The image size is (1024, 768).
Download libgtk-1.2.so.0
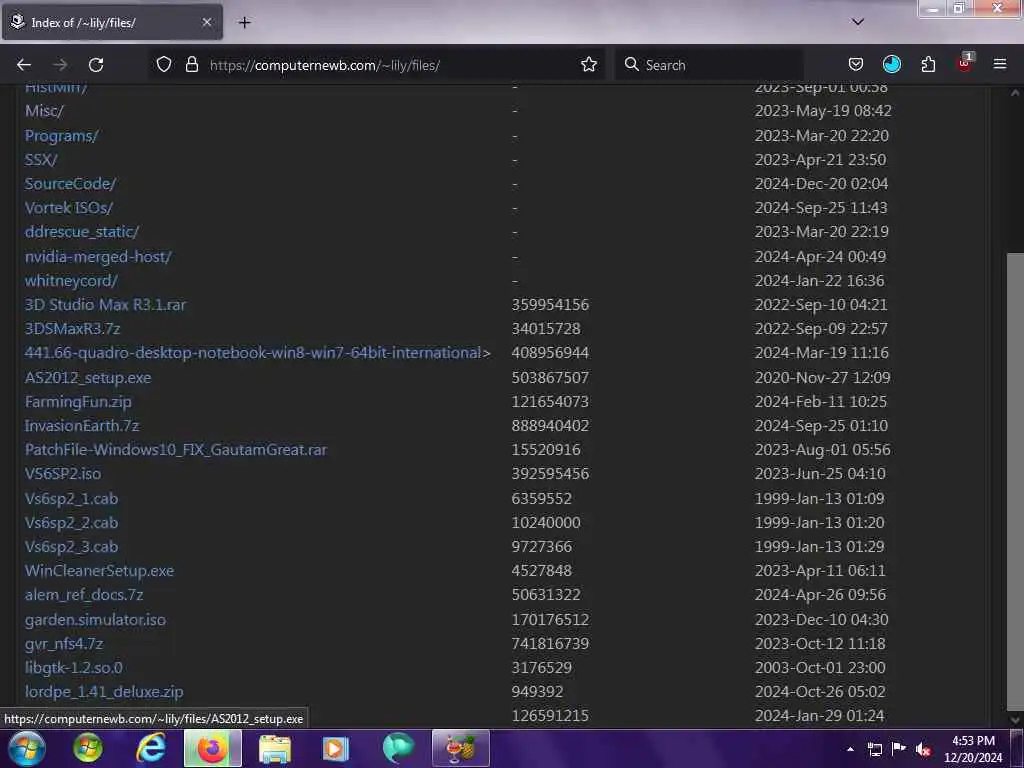73,668
